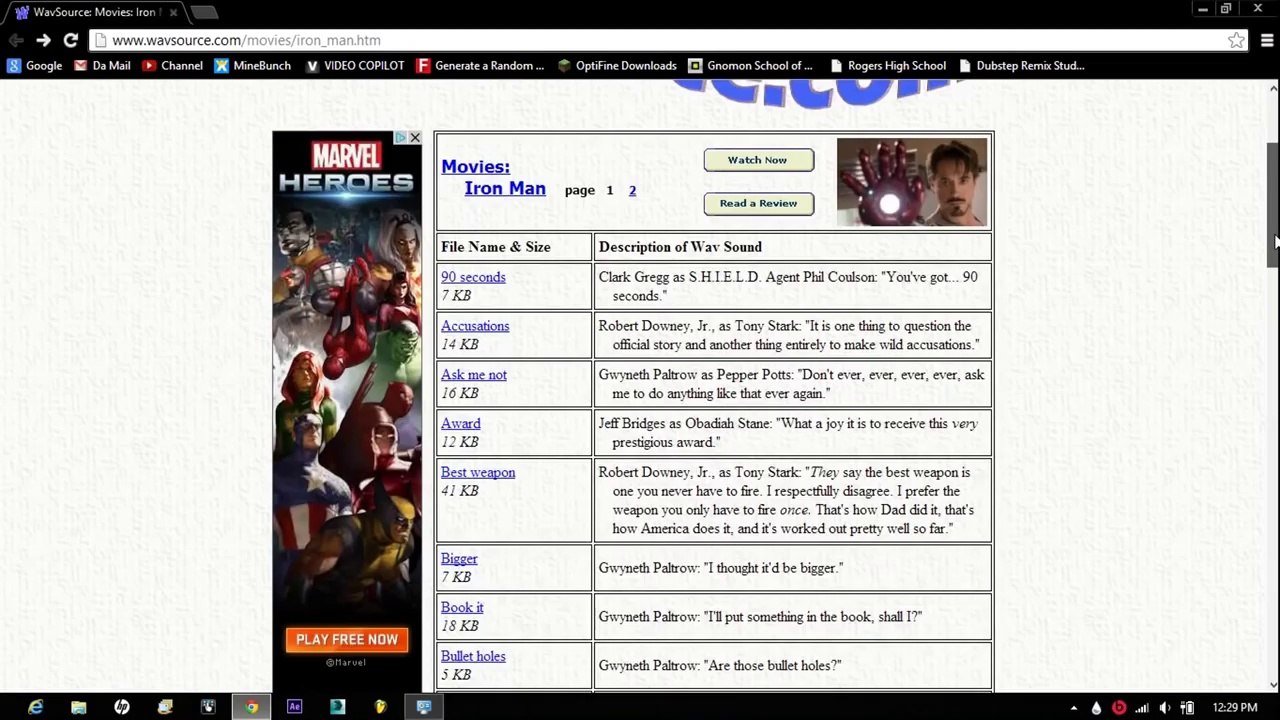Open the Rogers High School bookmark

coord(888,66)
